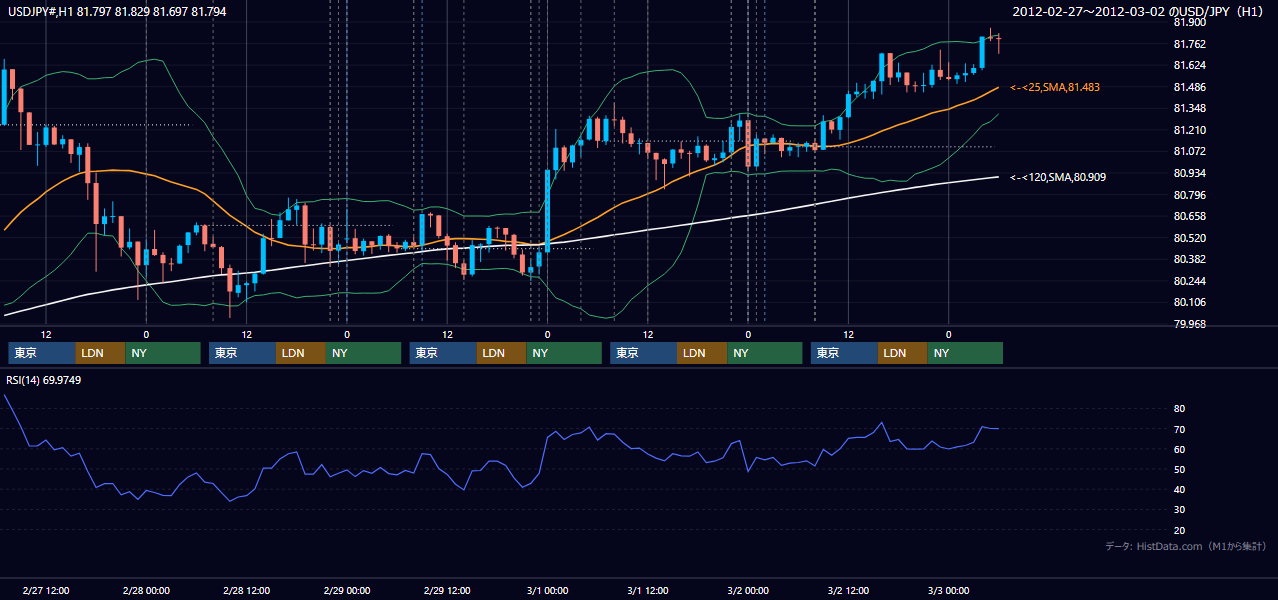This screenshot has height=600, width=1278.
Task: Select the 3/2 12:00 date label
Action: pos(848,590)
